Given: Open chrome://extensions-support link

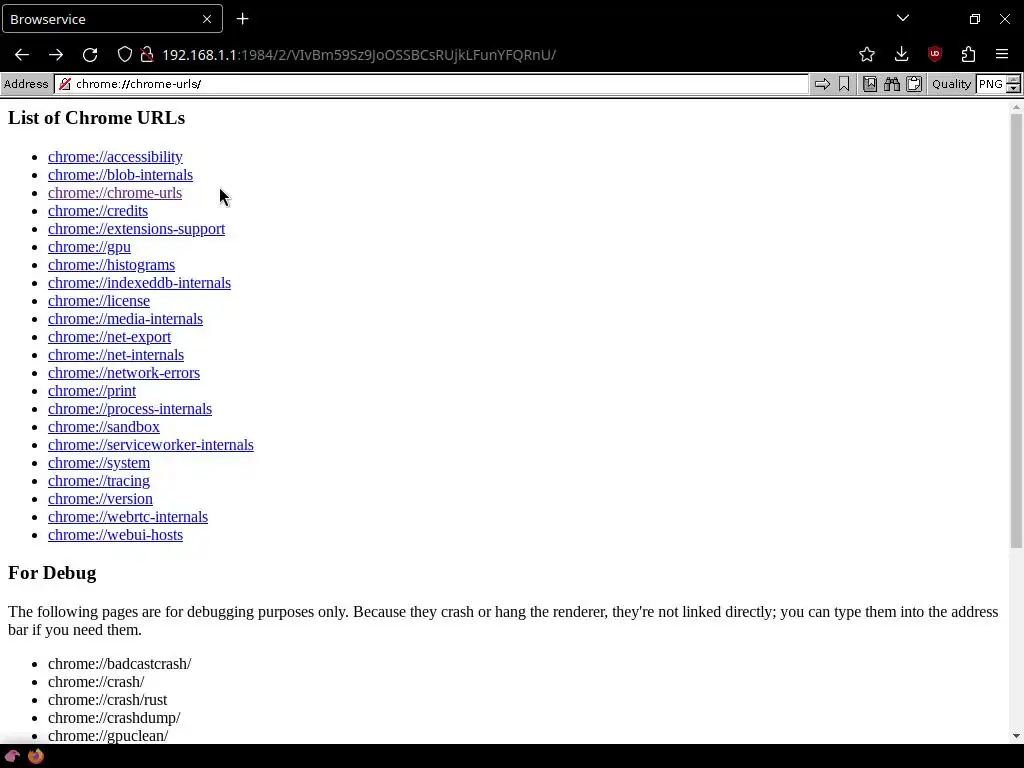Looking at the screenshot, I should point(136,229).
